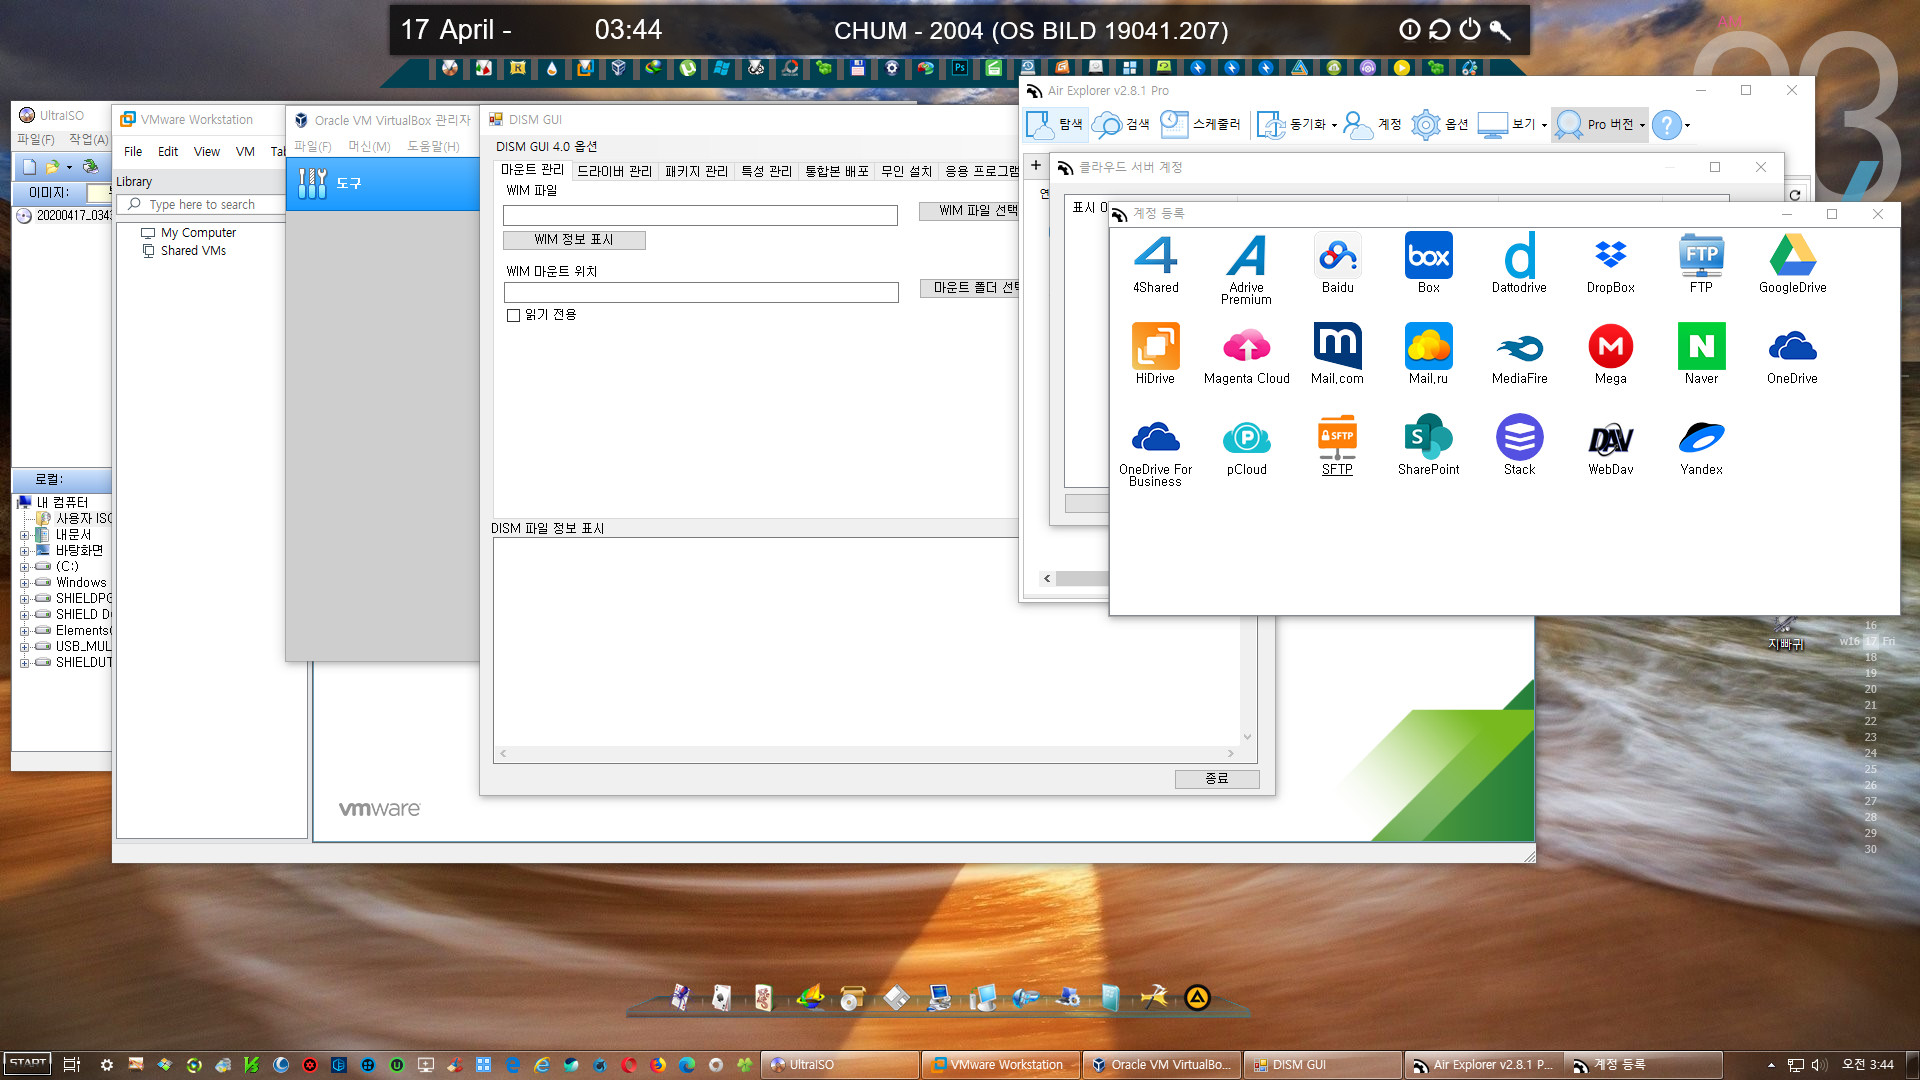The width and height of the screenshot is (1920, 1080).
Task: Switch to 특성 관리 tab
Action: [x=766, y=171]
